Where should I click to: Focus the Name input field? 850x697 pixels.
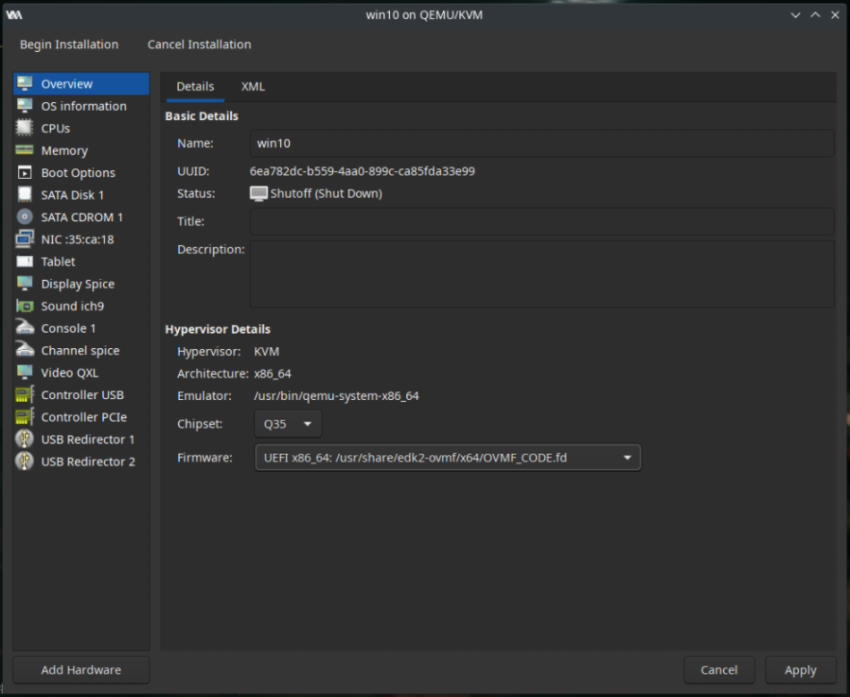click(x=542, y=143)
